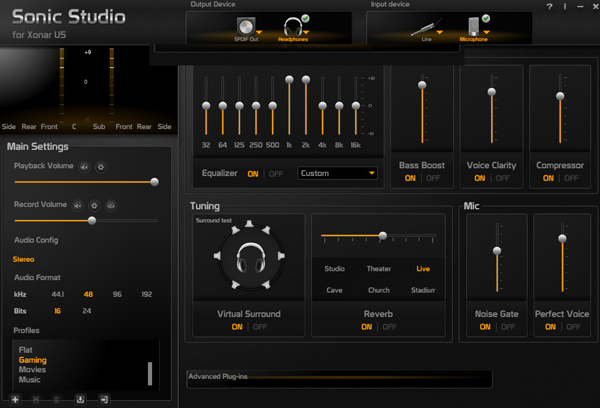
Task: Mute record volume with the speaker icon
Action: point(78,206)
